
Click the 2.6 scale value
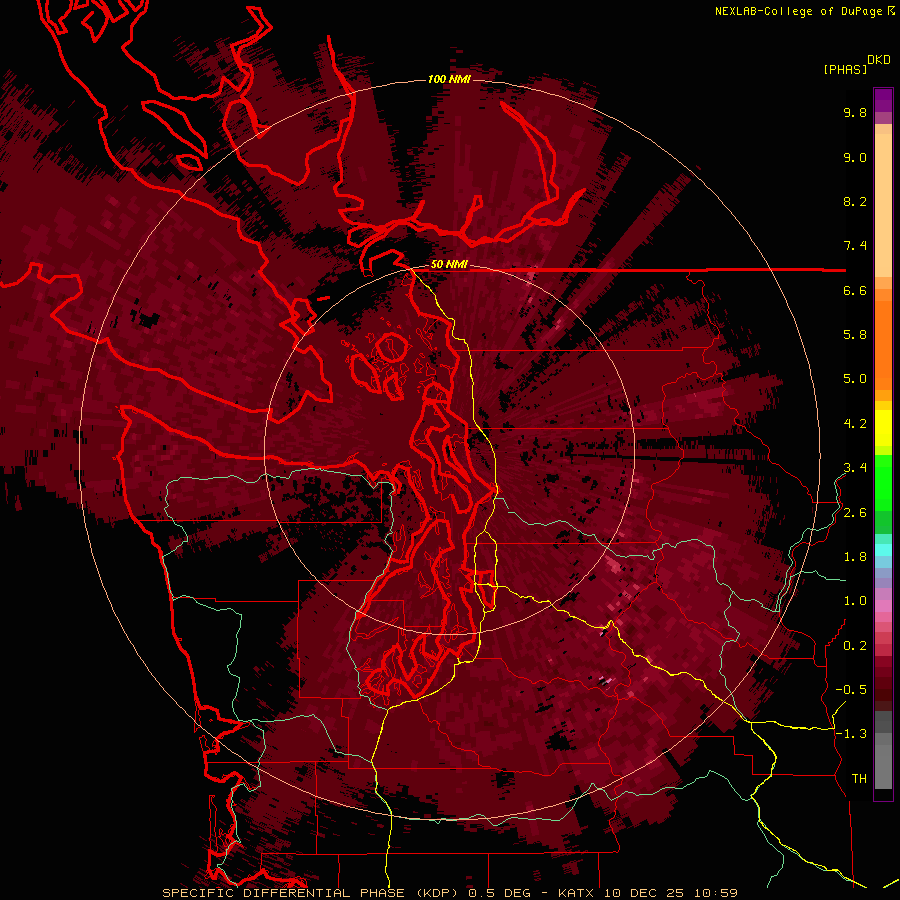[x=855, y=513]
